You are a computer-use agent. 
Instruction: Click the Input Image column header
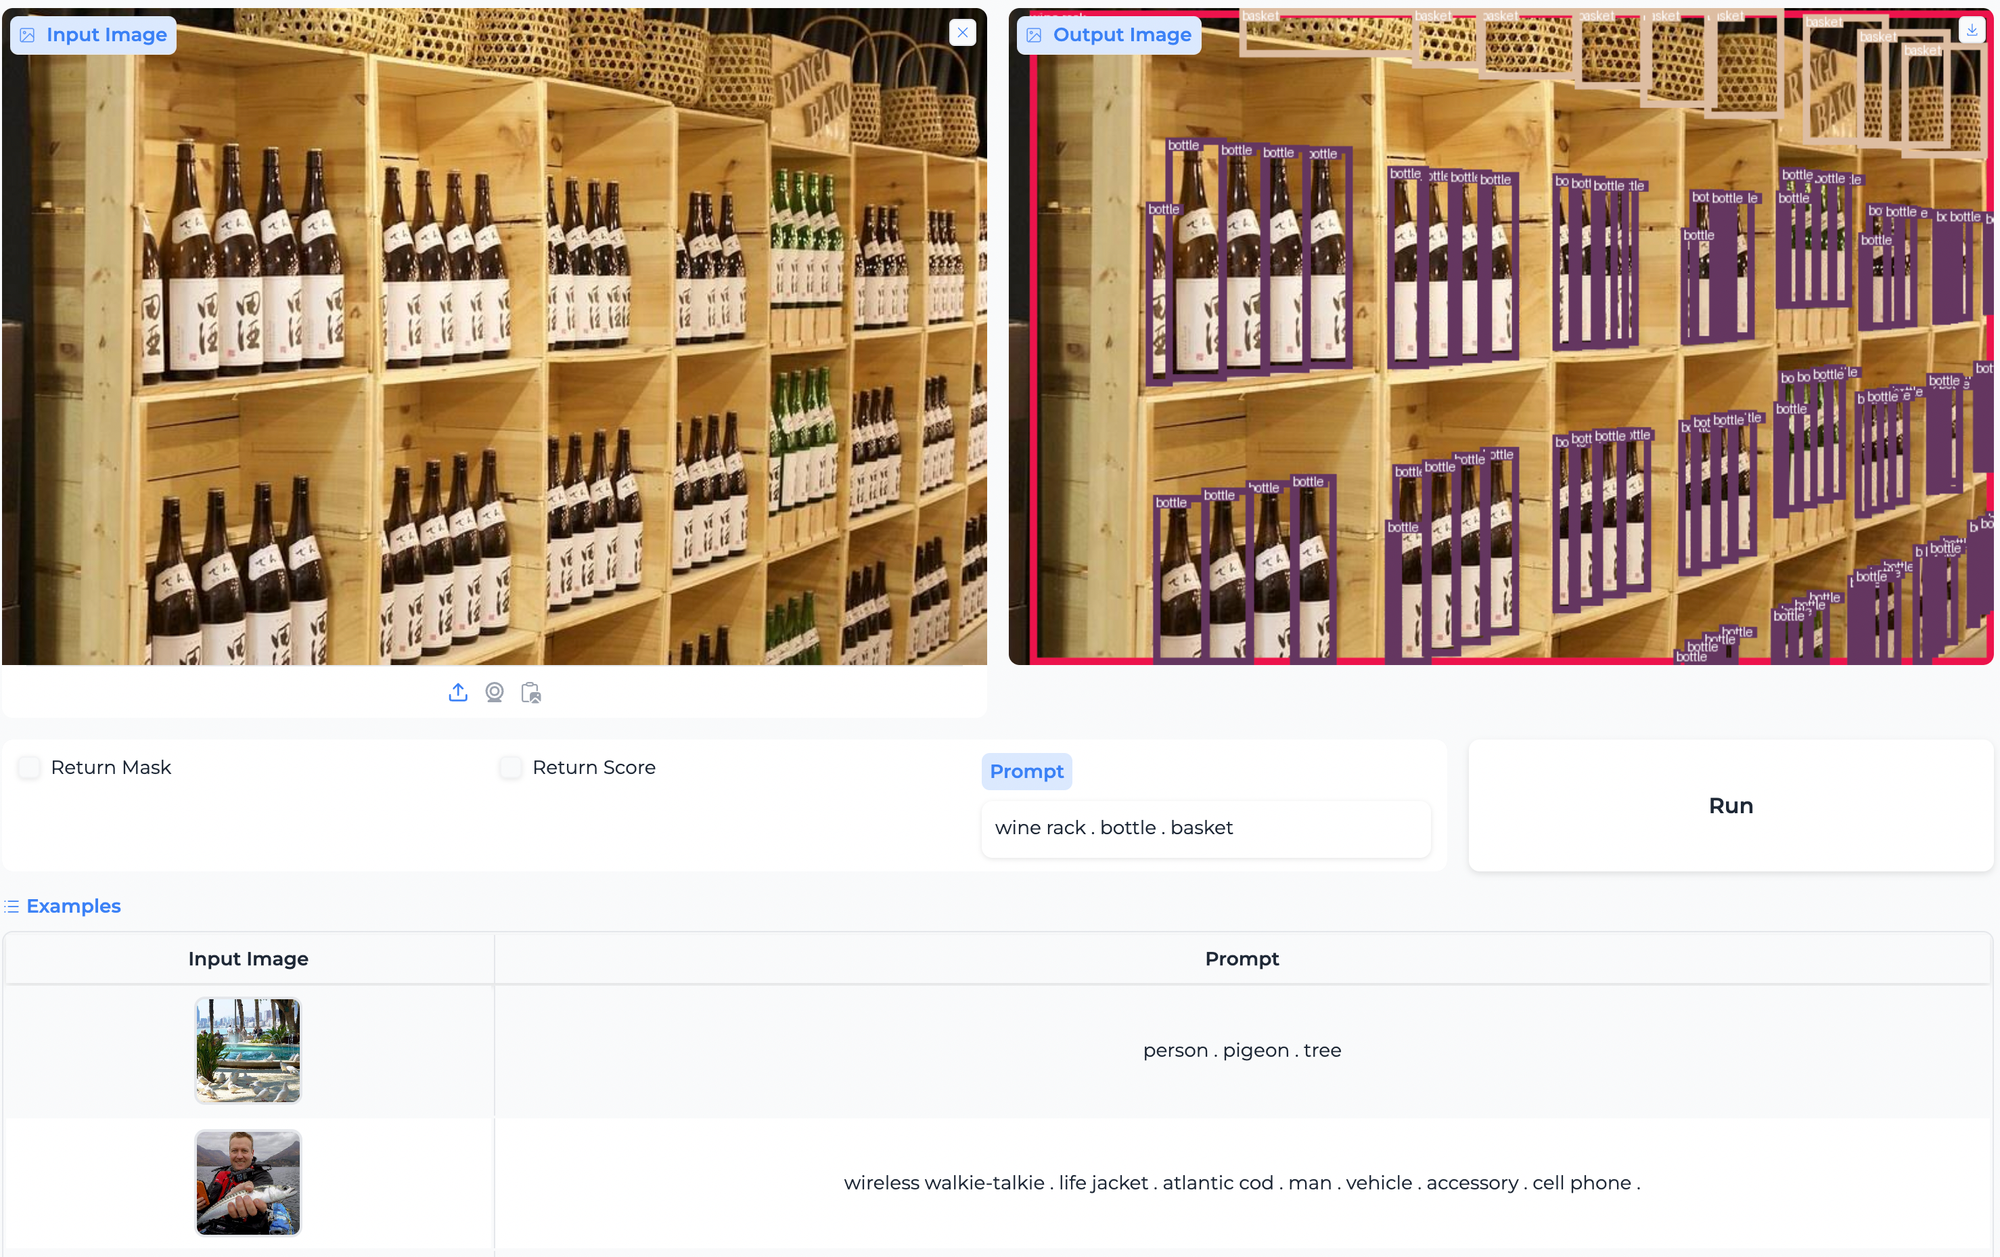[x=248, y=958]
